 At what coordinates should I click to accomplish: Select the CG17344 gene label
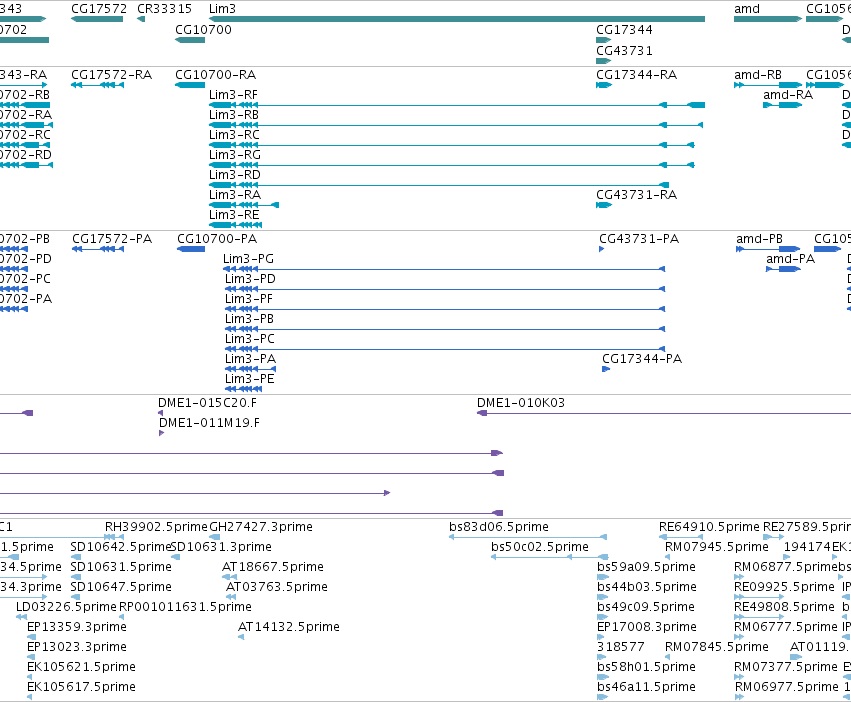(x=624, y=29)
